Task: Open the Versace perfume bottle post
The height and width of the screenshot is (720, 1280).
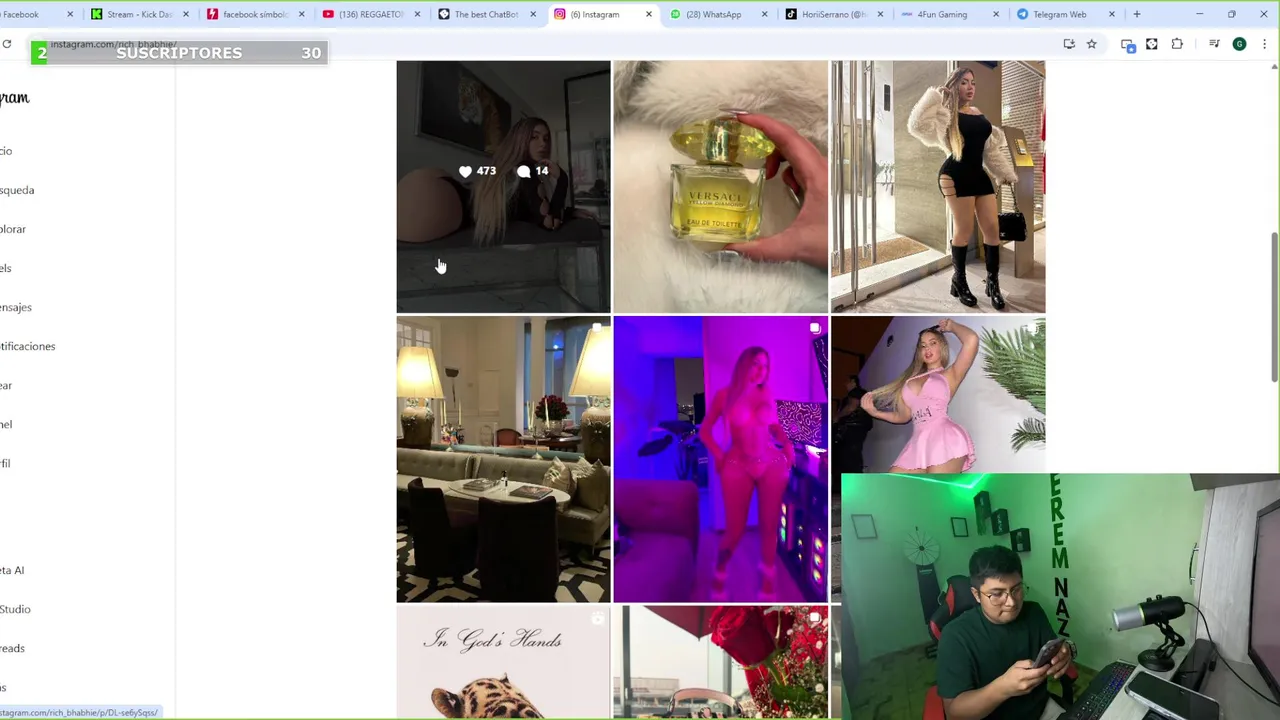Action: pyautogui.click(x=720, y=186)
